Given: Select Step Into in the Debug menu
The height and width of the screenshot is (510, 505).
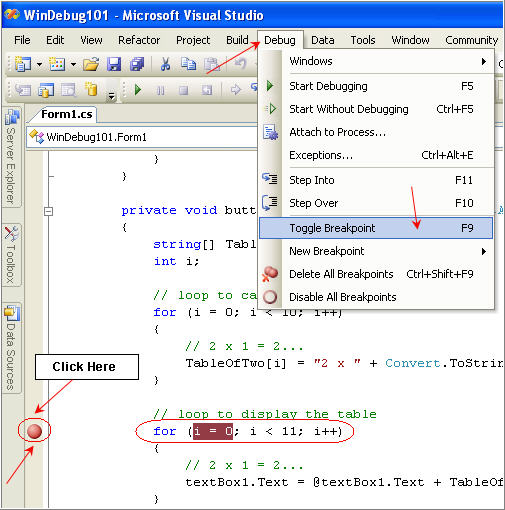Looking at the screenshot, I should pyautogui.click(x=376, y=180).
